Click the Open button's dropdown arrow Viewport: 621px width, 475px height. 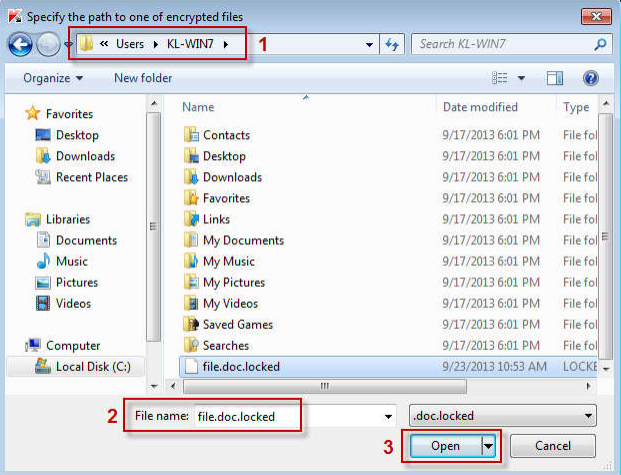[489, 446]
